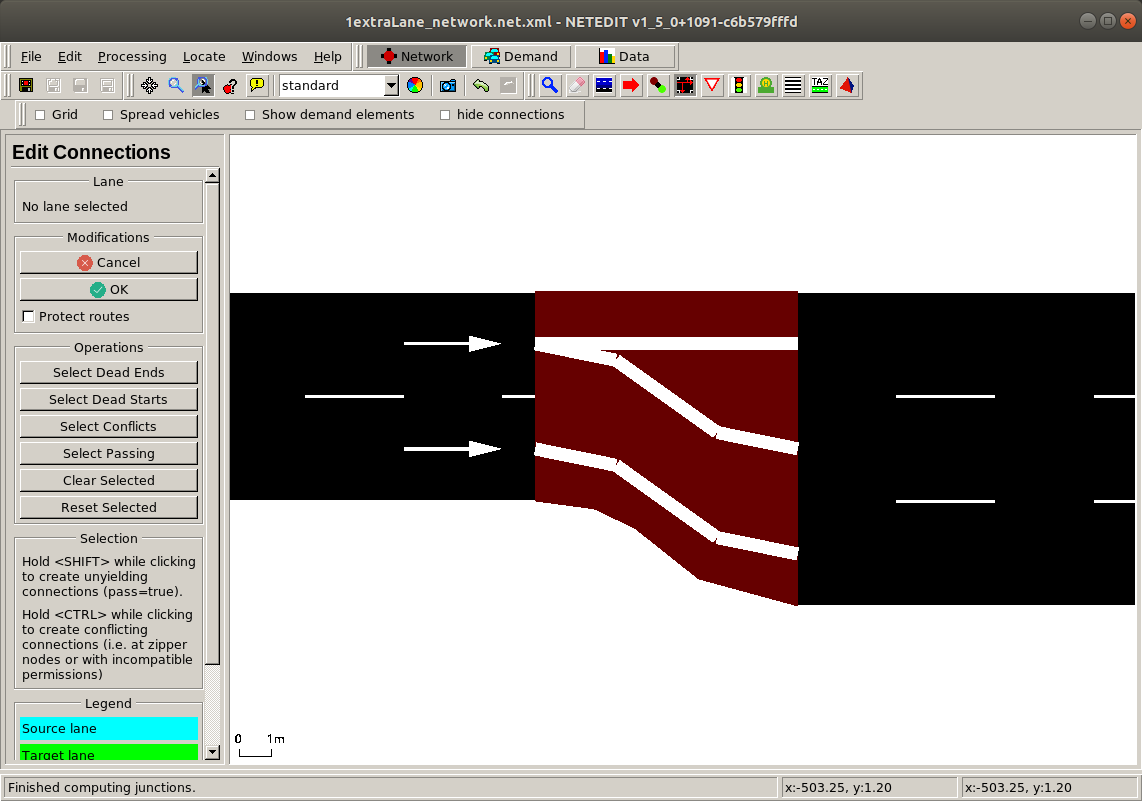
Task: Open the Locate menu
Action: 204,56
